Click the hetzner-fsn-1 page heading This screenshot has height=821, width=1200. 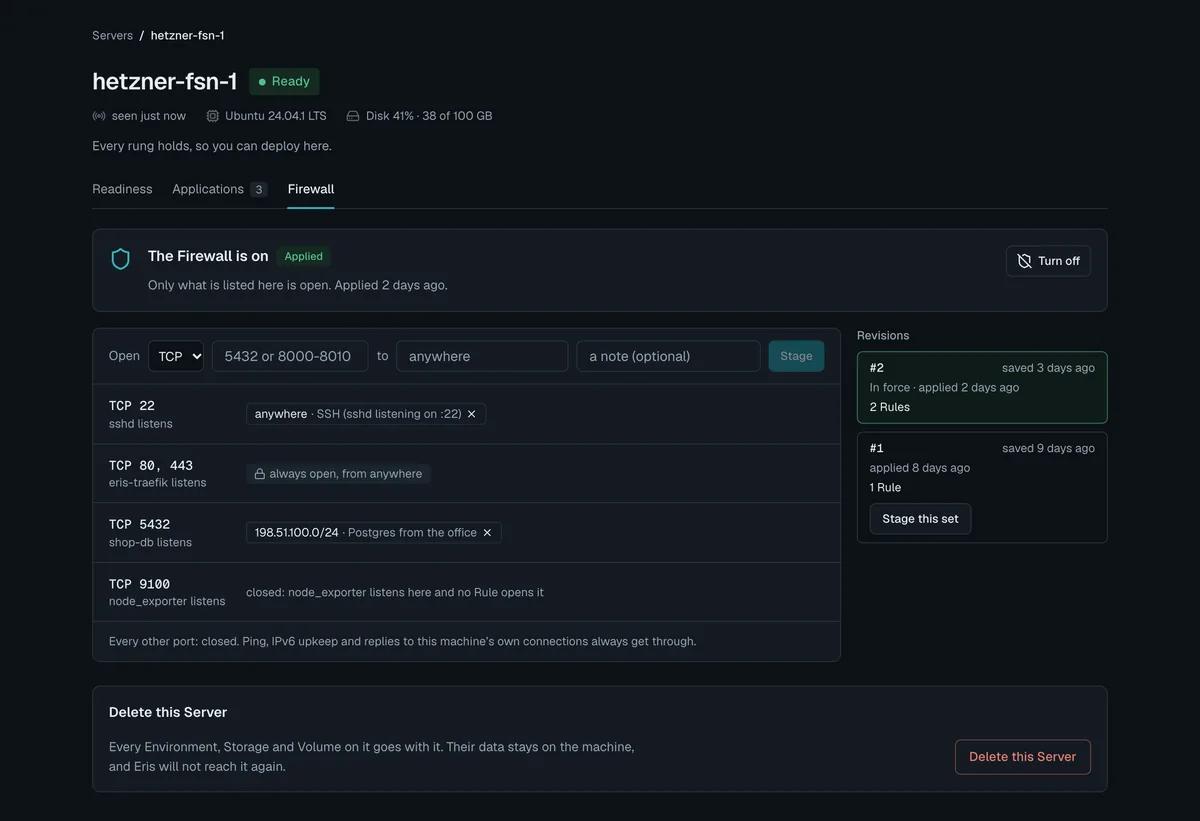[165, 82]
